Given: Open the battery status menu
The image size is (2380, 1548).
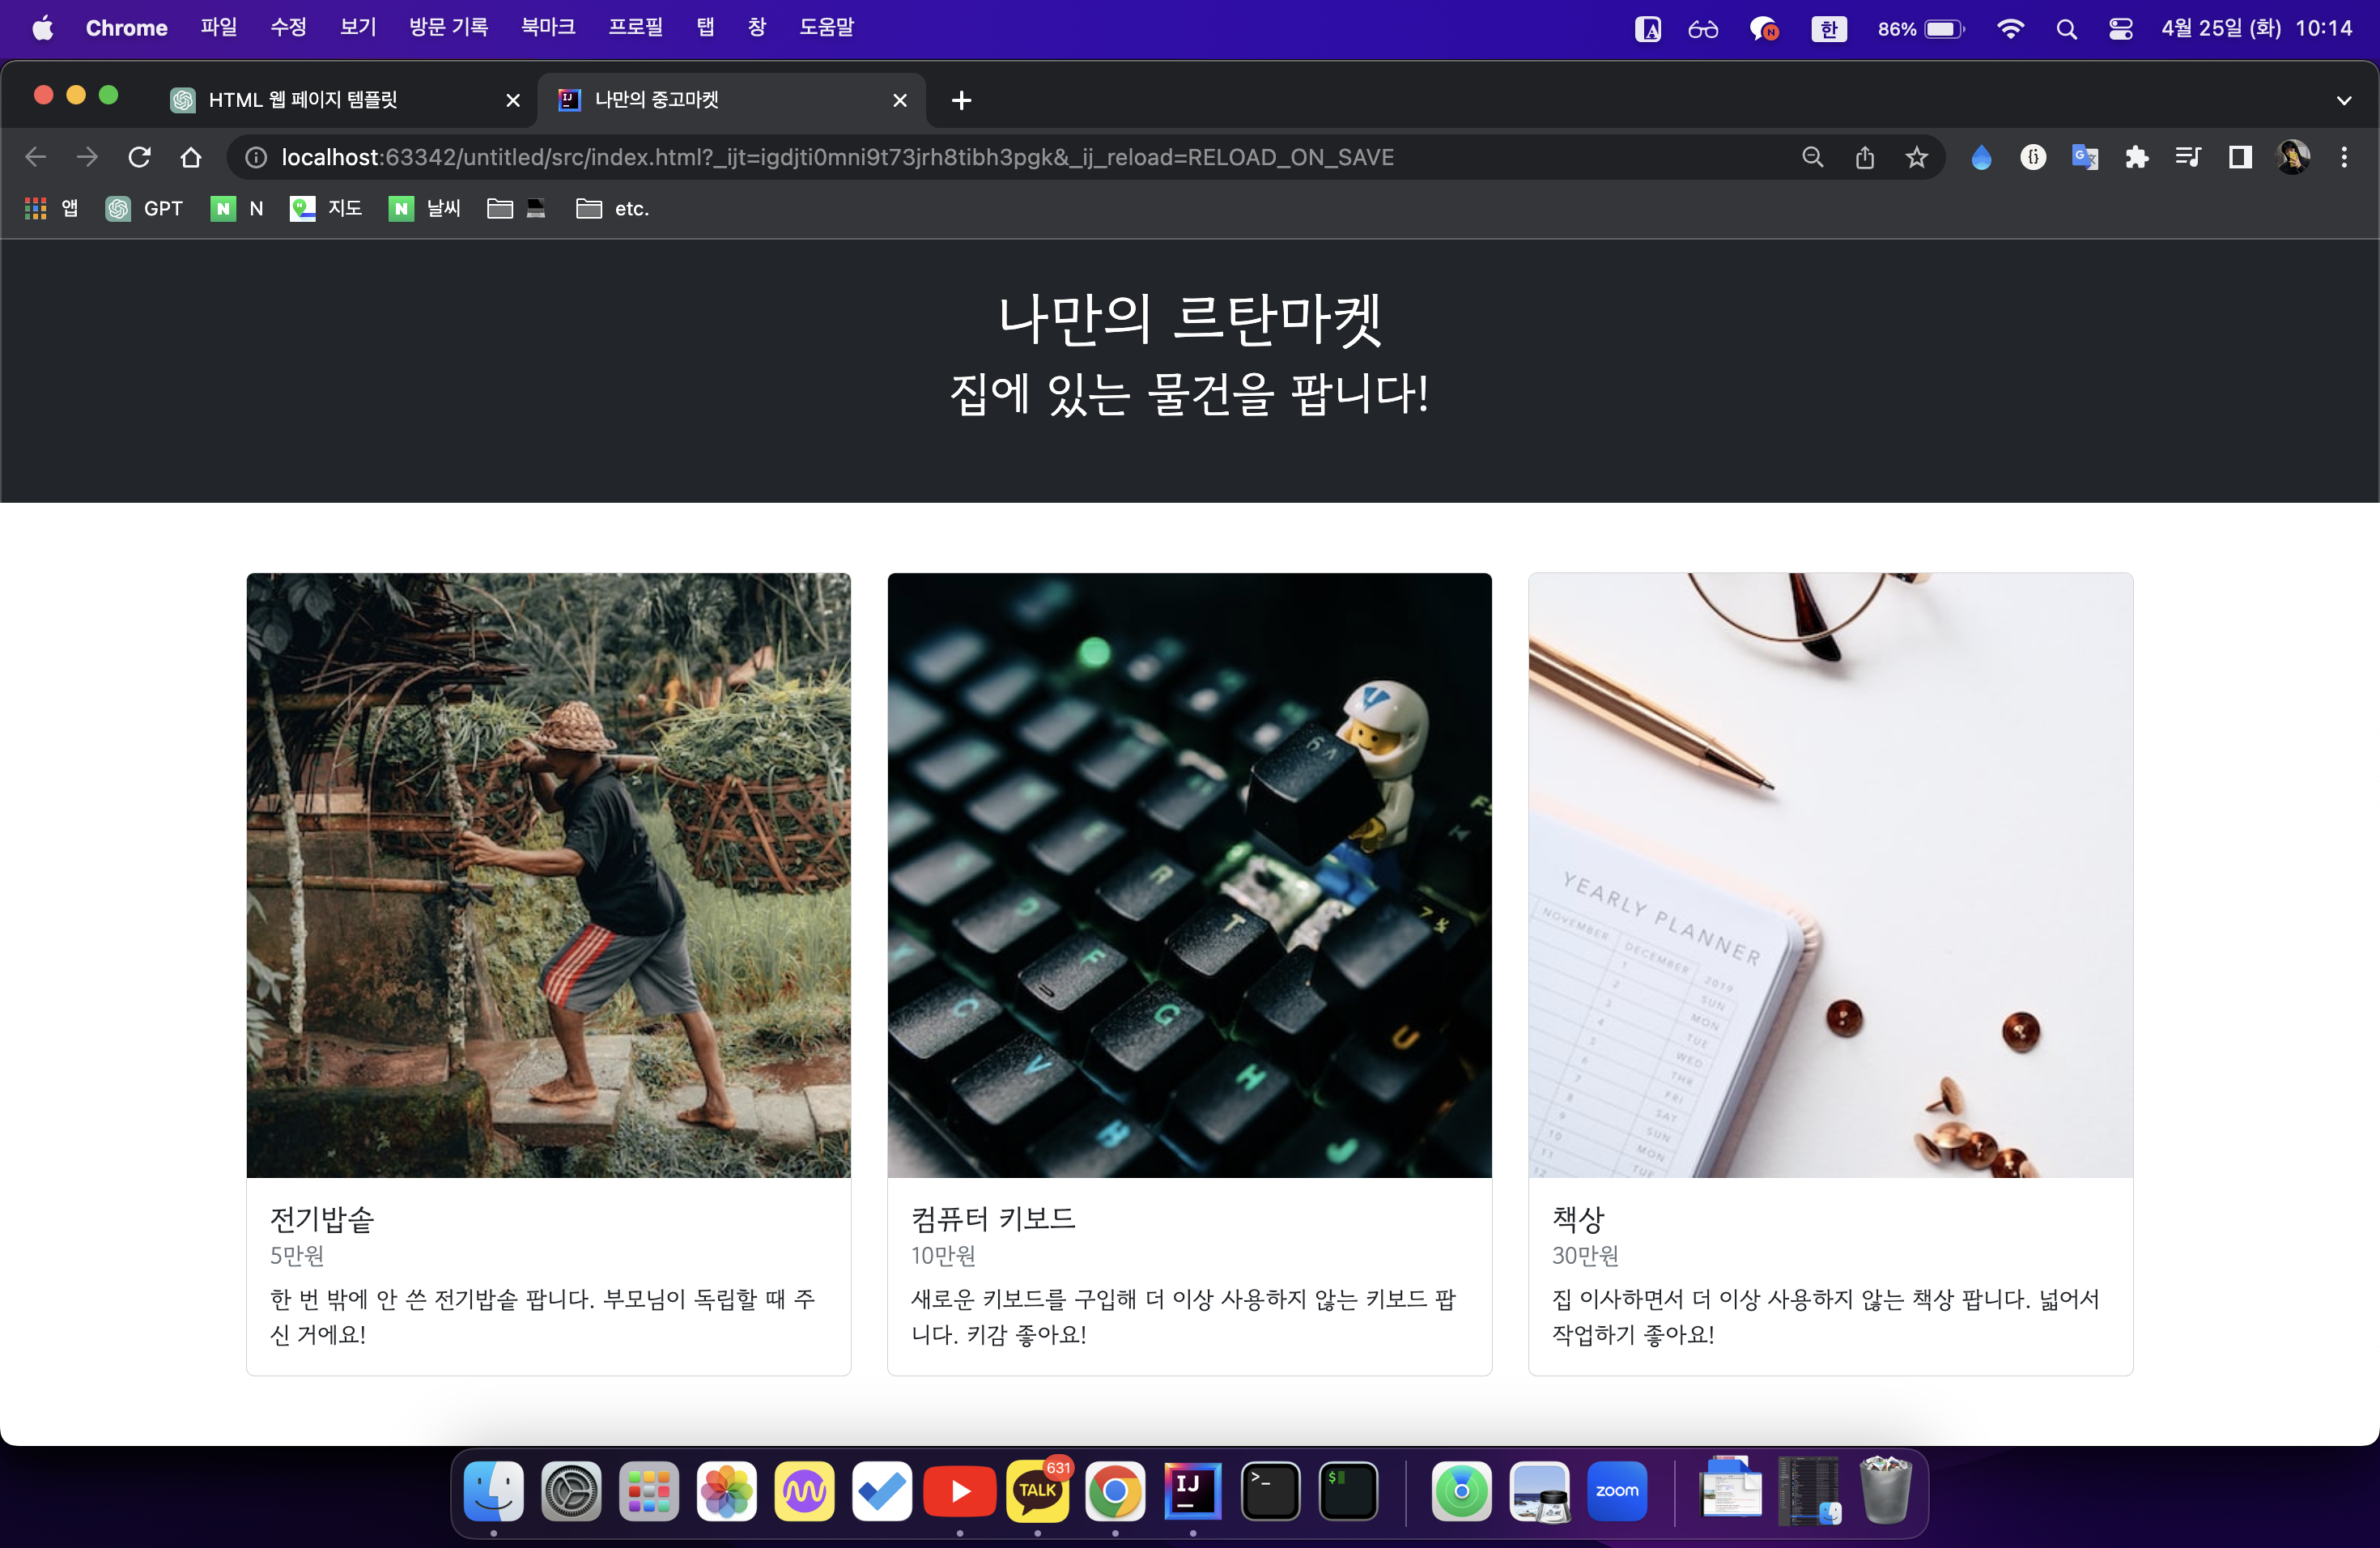Looking at the screenshot, I should tap(1920, 29).
